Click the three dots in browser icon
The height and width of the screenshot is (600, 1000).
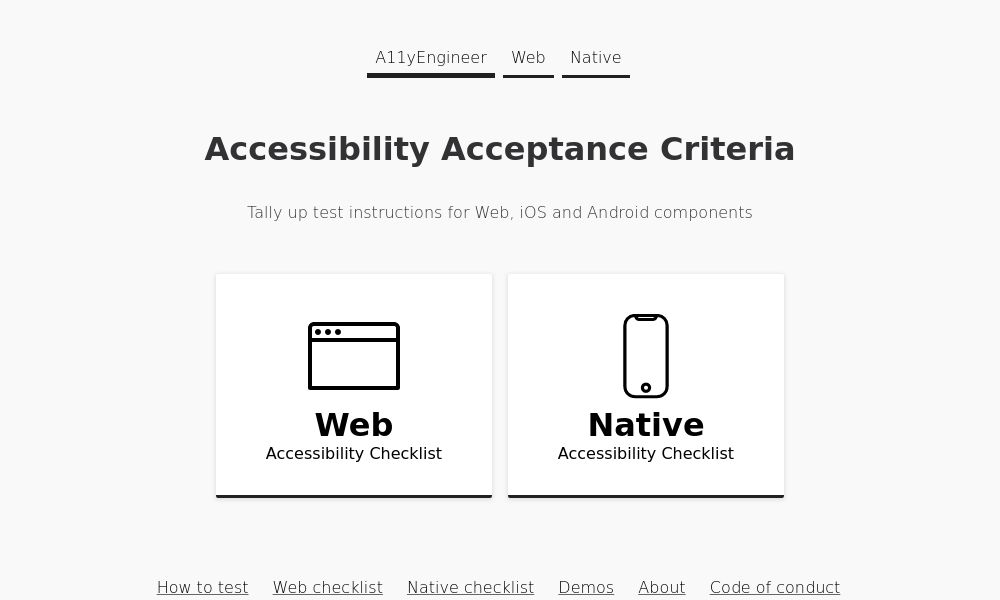(327, 332)
